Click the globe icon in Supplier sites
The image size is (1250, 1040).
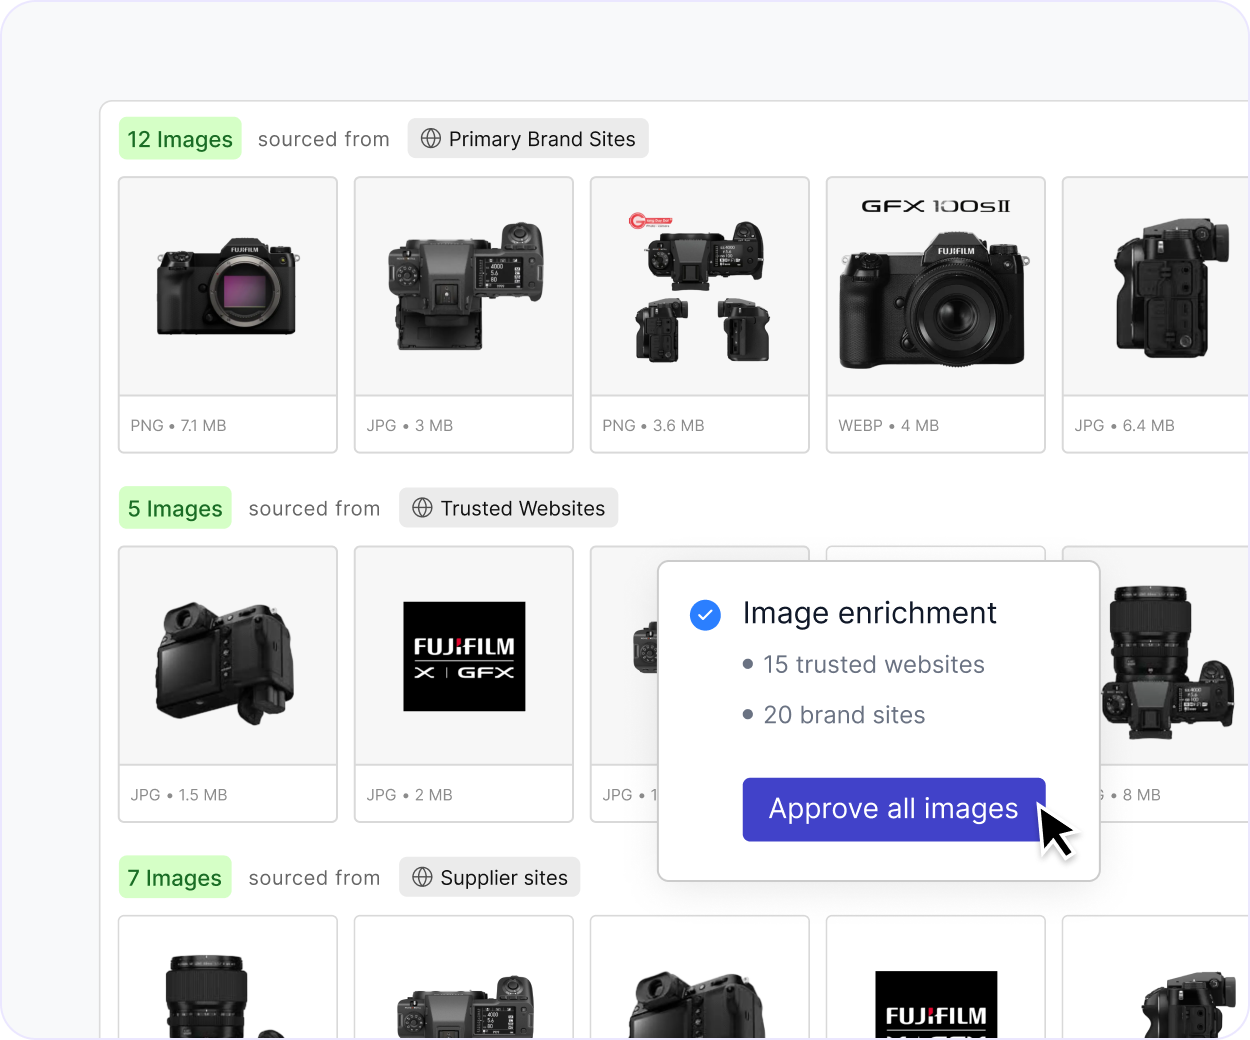[x=423, y=878]
